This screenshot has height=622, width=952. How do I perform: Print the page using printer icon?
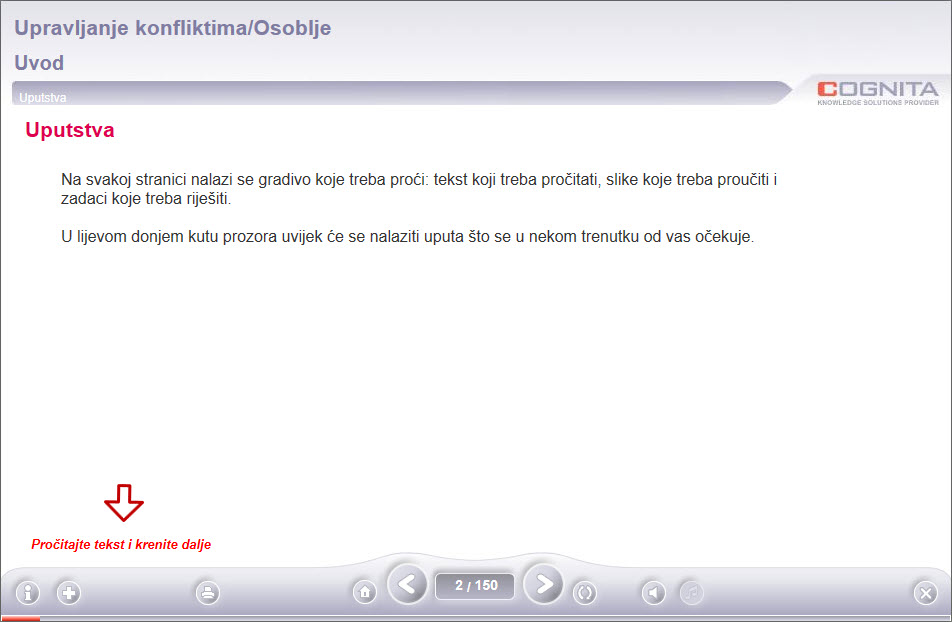pos(207,593)
